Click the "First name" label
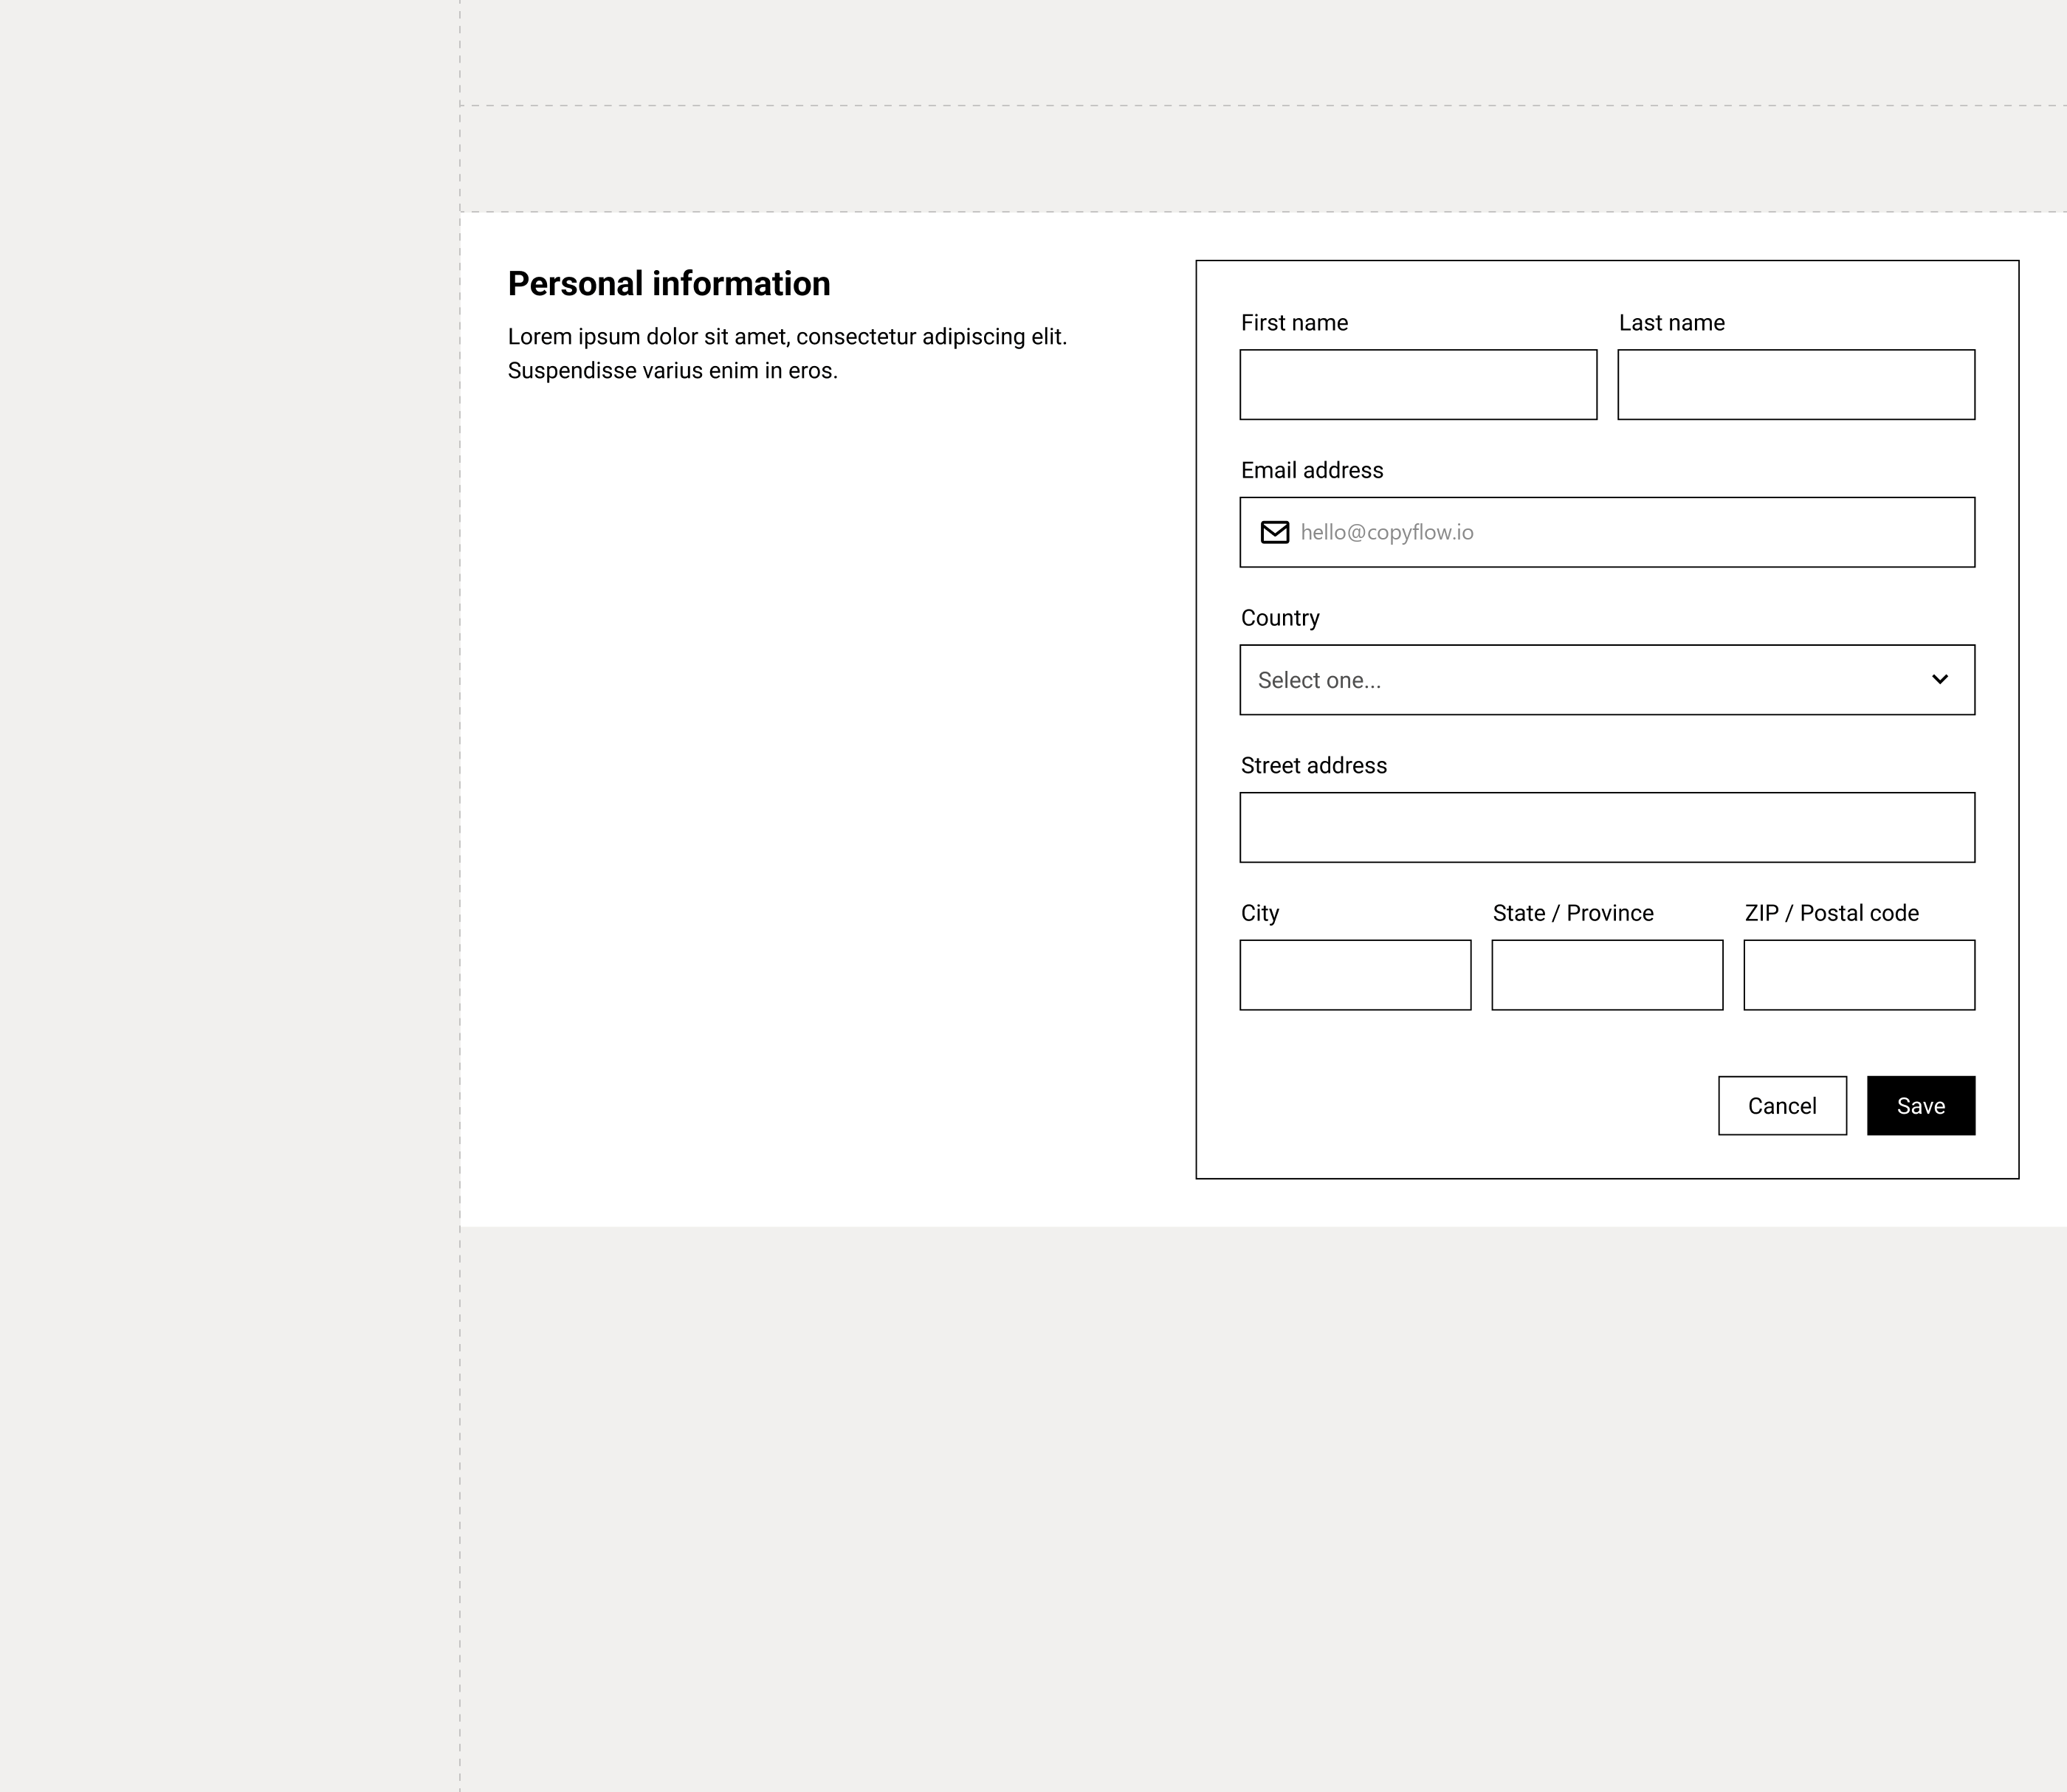The image size is (2067, 1792). coord(1294,323)
